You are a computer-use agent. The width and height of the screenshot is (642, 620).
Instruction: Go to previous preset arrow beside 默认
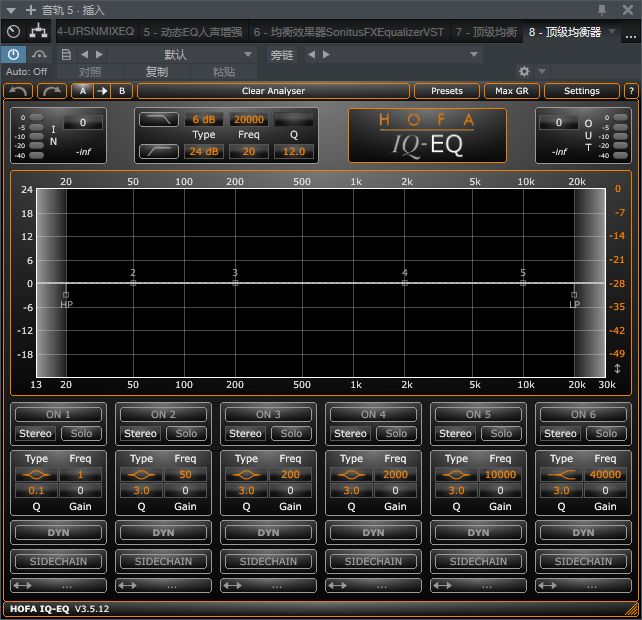(84, 54)
